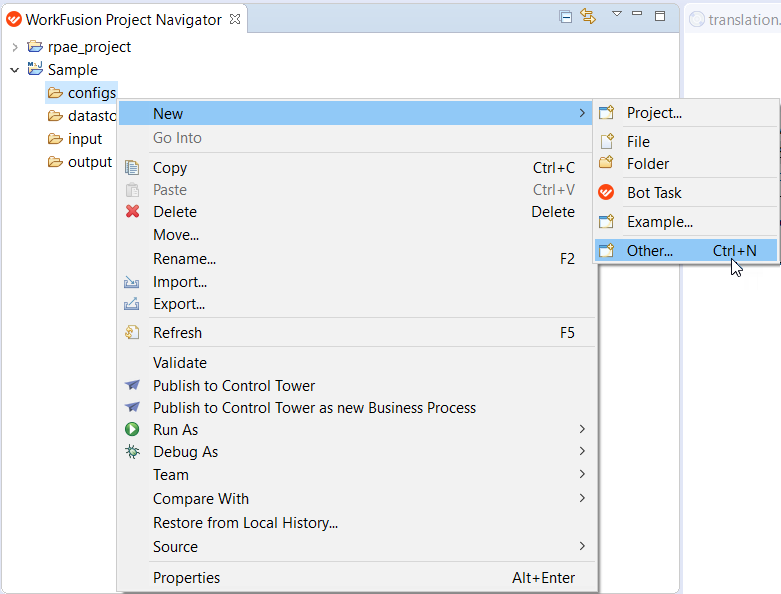Screen dimensions: 781x594
Task: Collapse the Sample project node
Action: [x=15, y=70]
